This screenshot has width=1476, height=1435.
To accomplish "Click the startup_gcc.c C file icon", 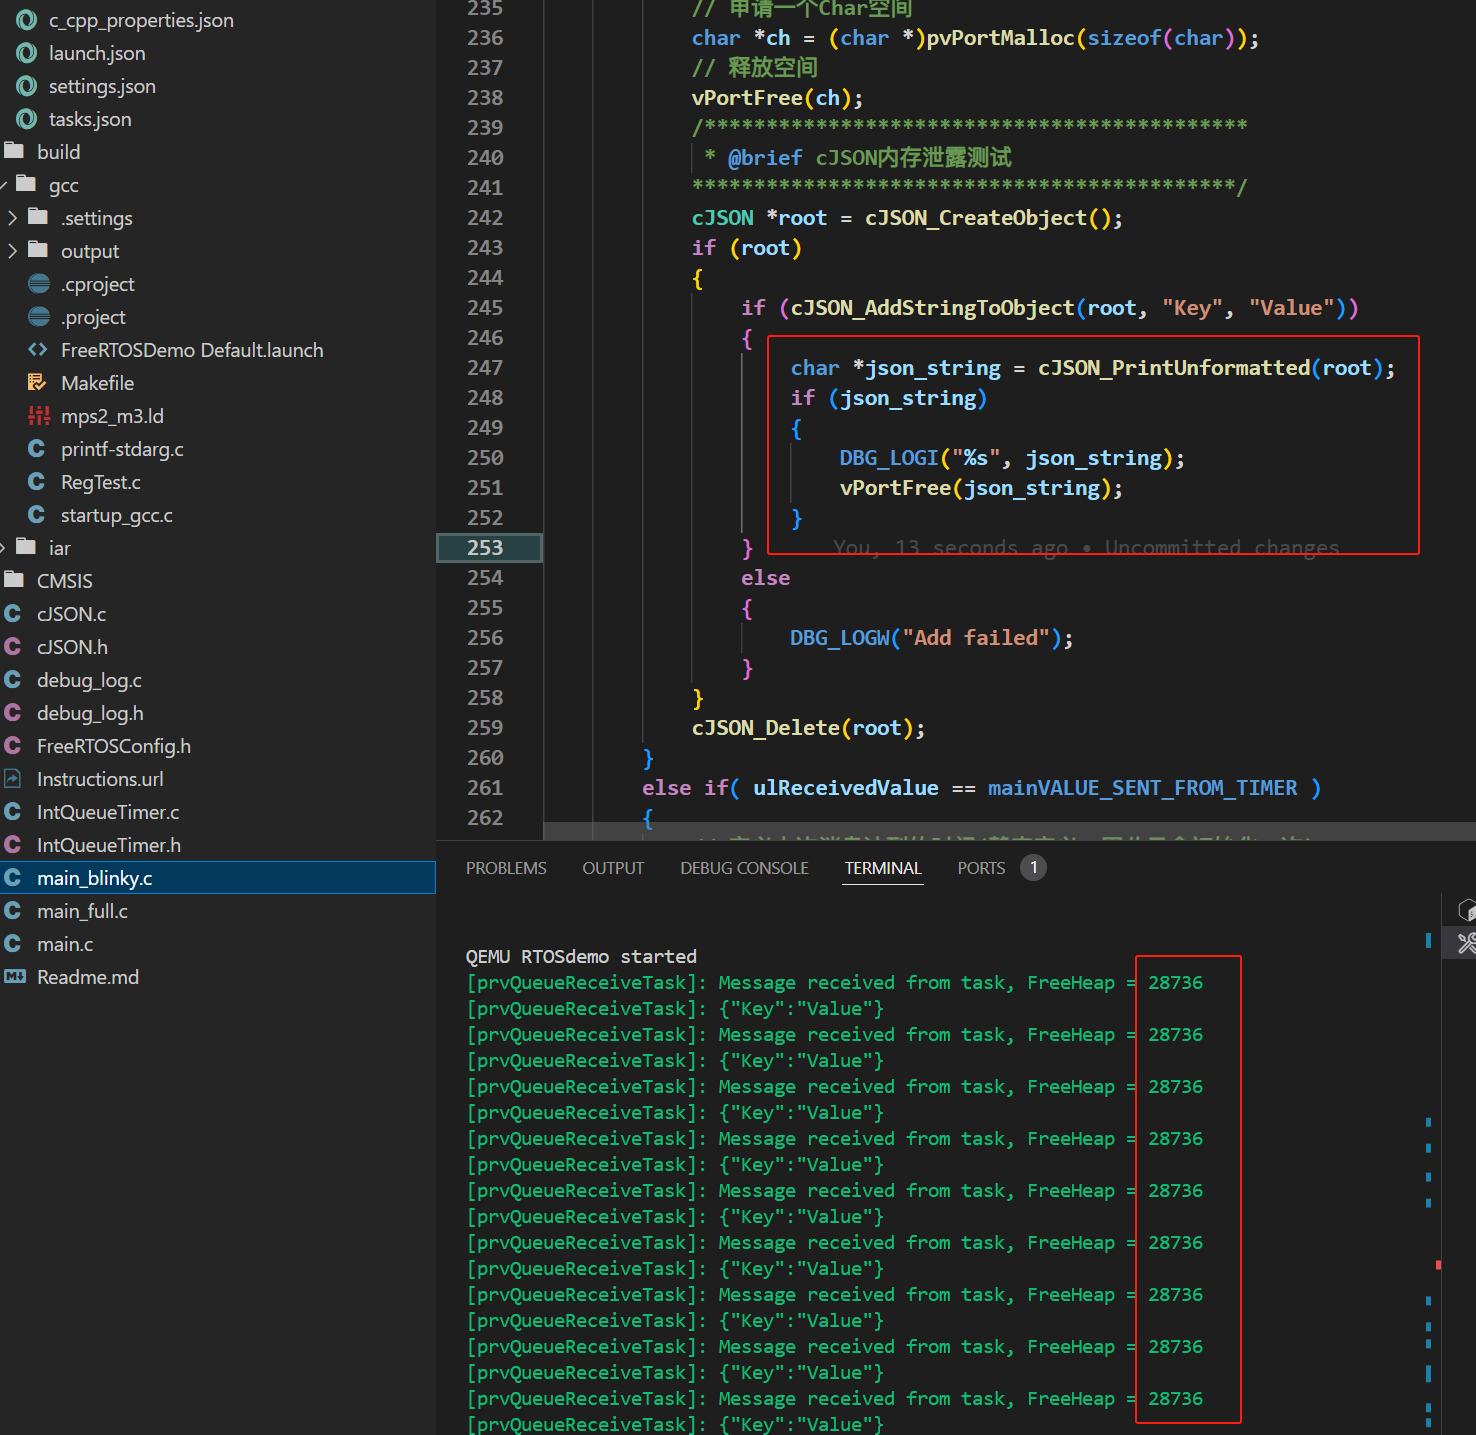I will click(x=37, y=515).
